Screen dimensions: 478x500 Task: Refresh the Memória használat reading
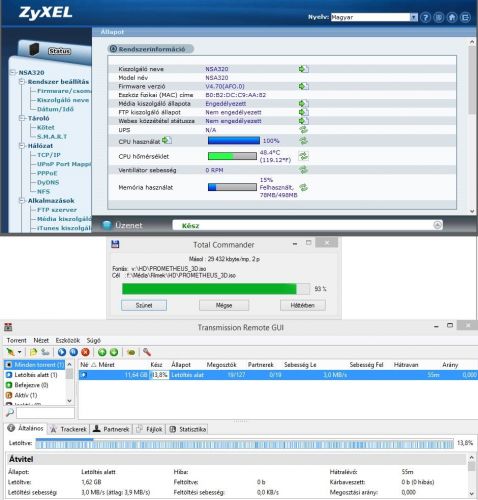tap(303, 187)
